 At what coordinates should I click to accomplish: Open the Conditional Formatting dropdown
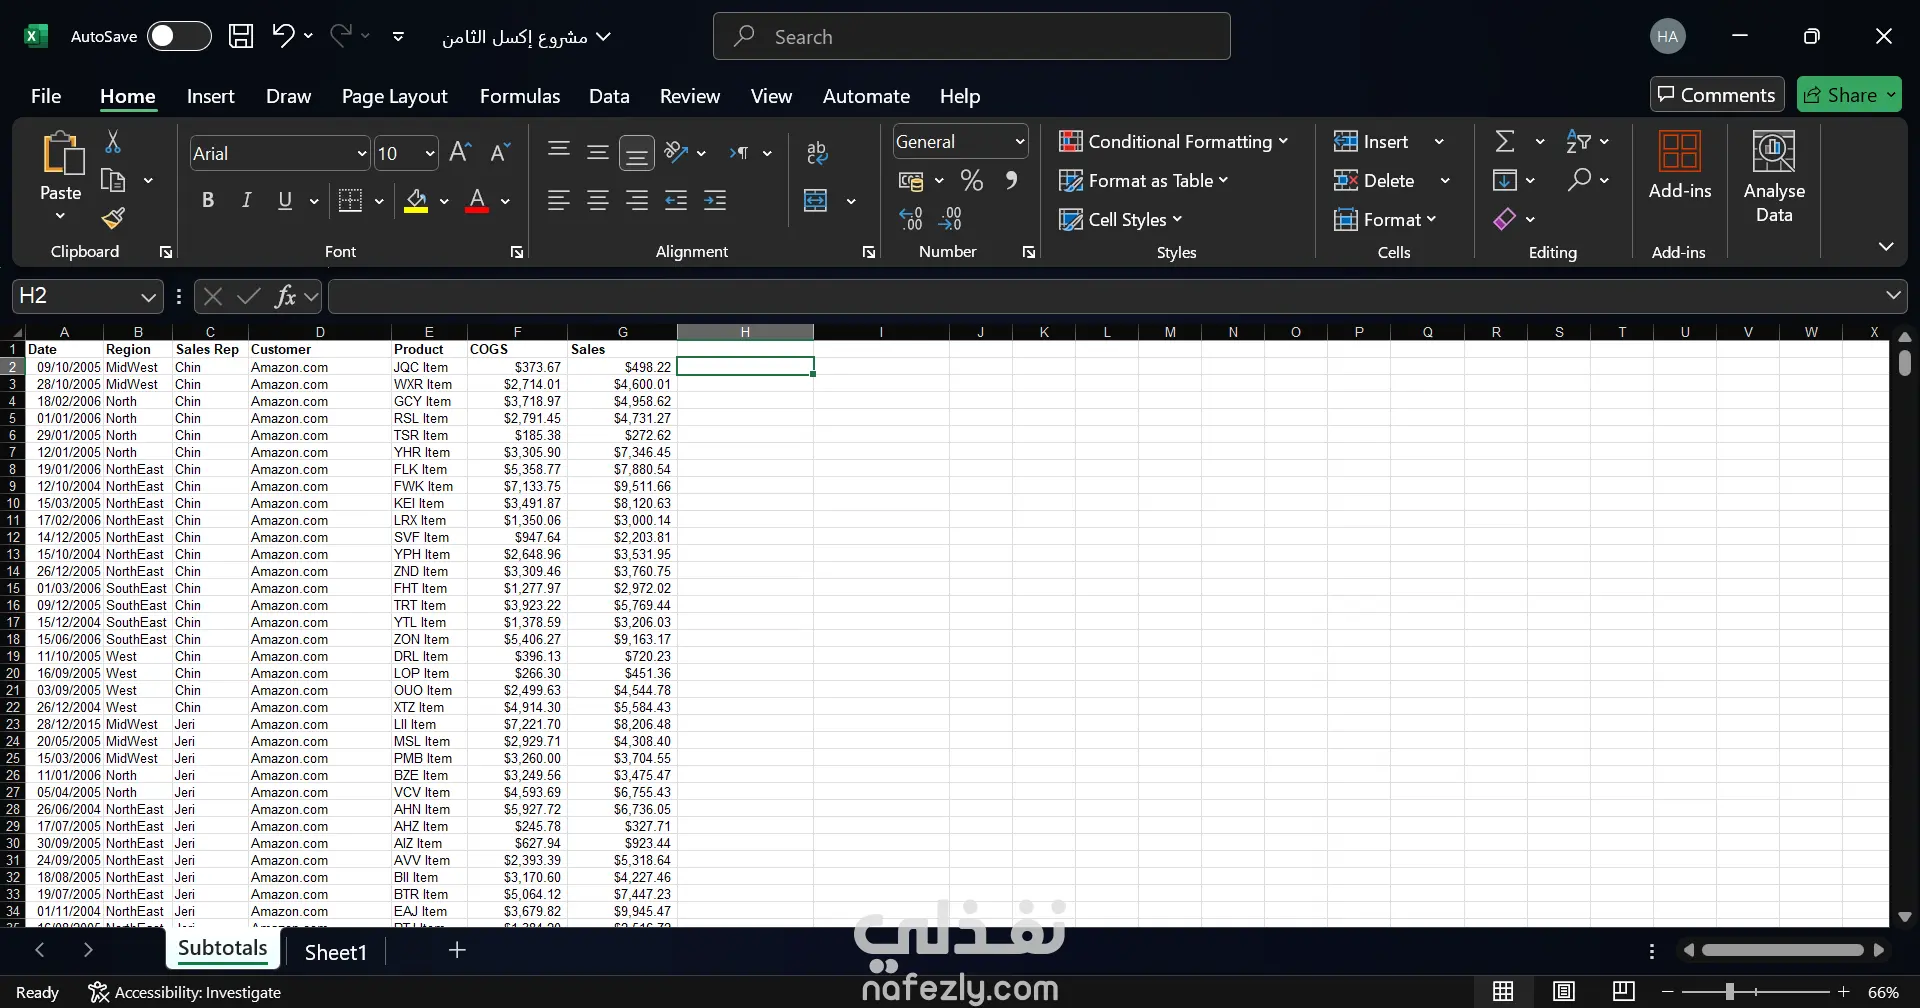1173,142
